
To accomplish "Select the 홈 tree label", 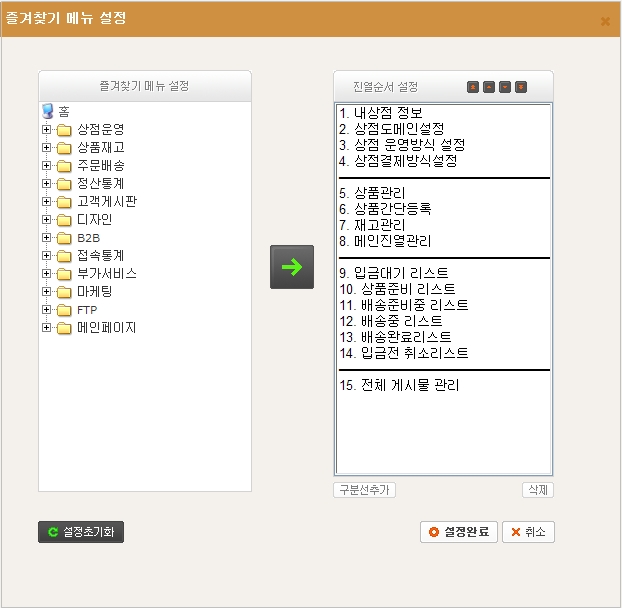I will pos(64,111).
